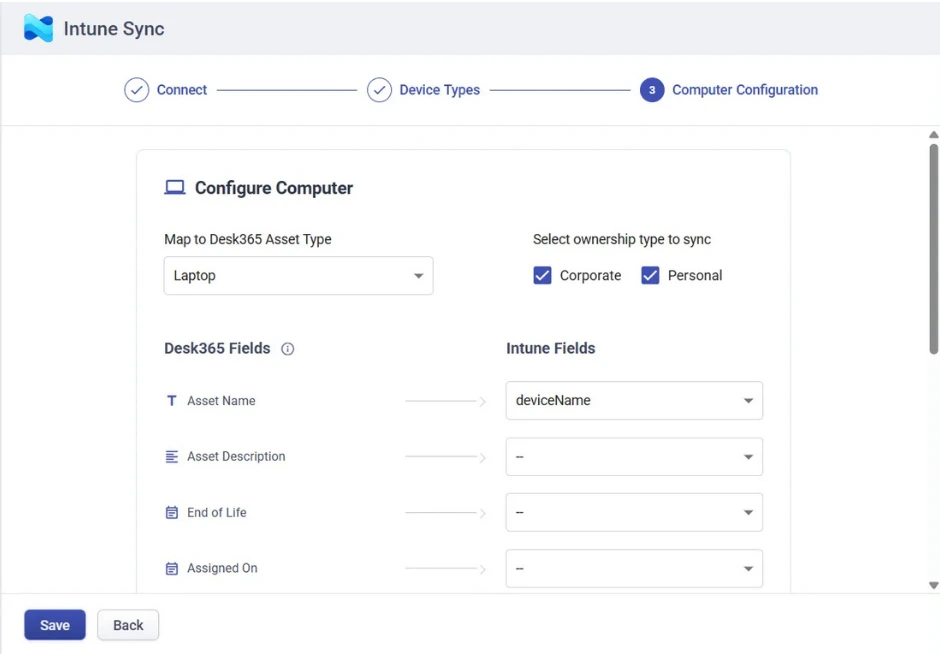Go back with the Back button

128,625
